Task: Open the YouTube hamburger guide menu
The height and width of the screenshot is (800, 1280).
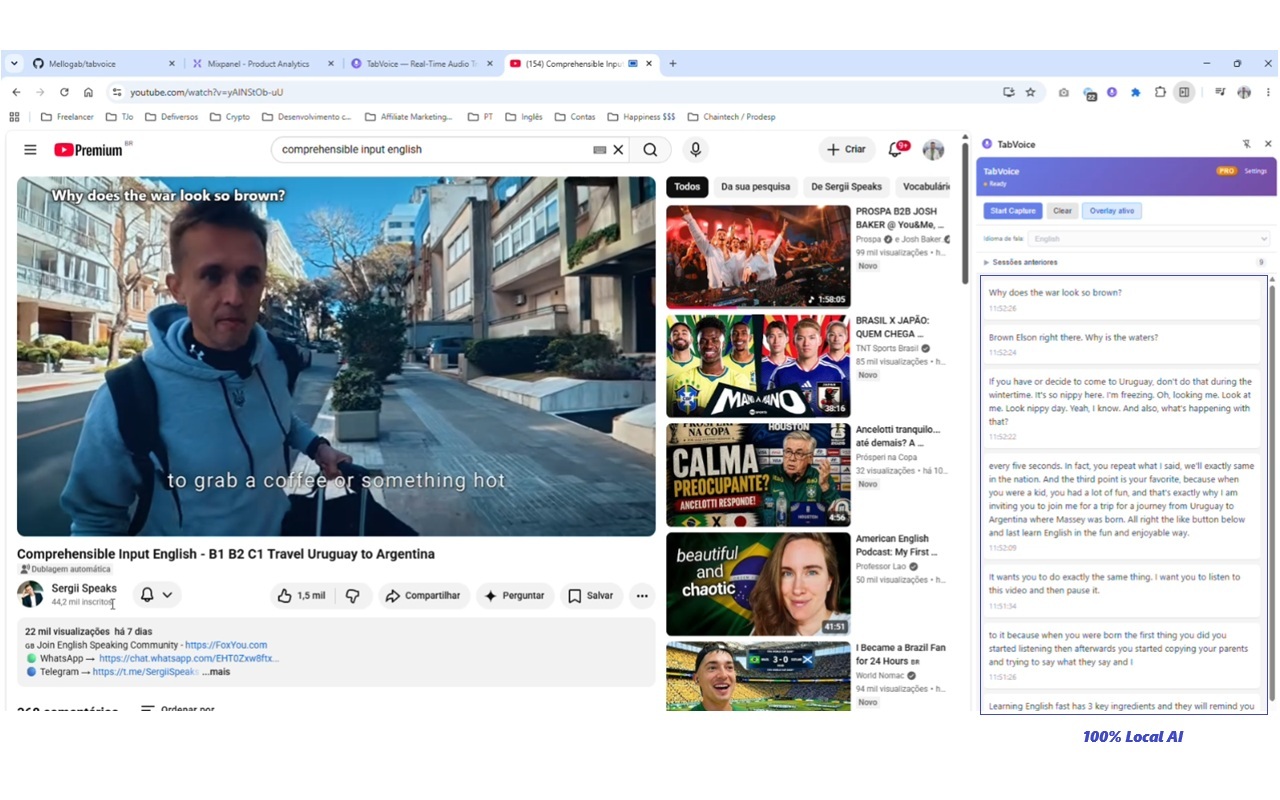Action: click(30, 150)
